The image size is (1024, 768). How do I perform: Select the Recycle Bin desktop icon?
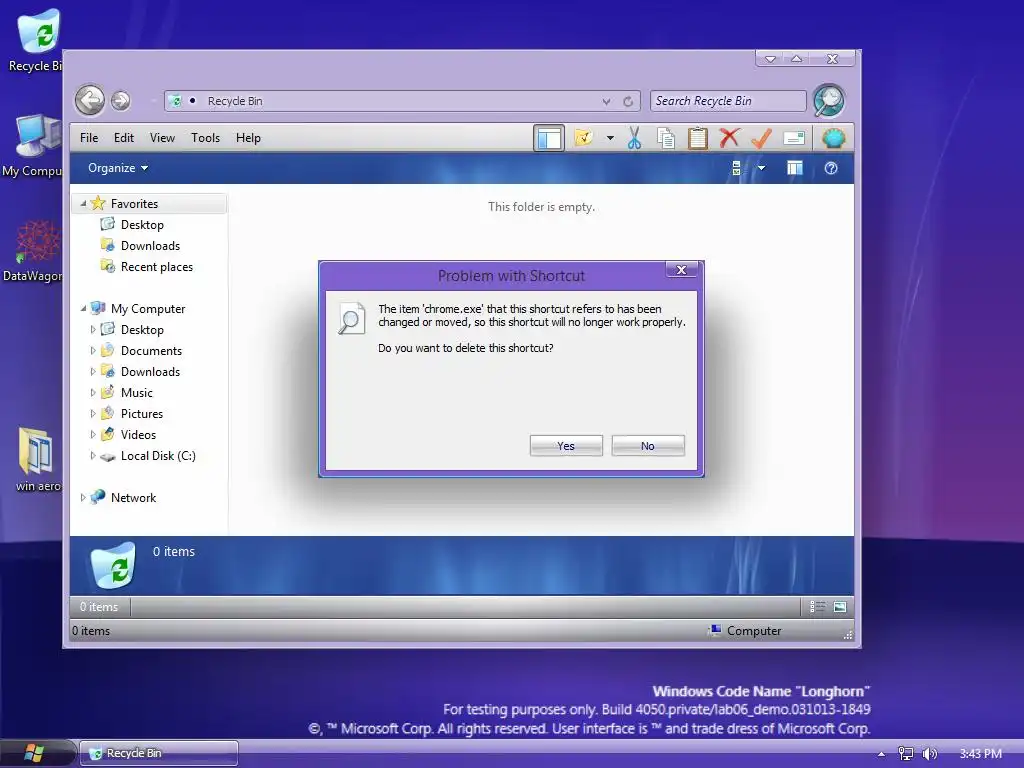36,40
